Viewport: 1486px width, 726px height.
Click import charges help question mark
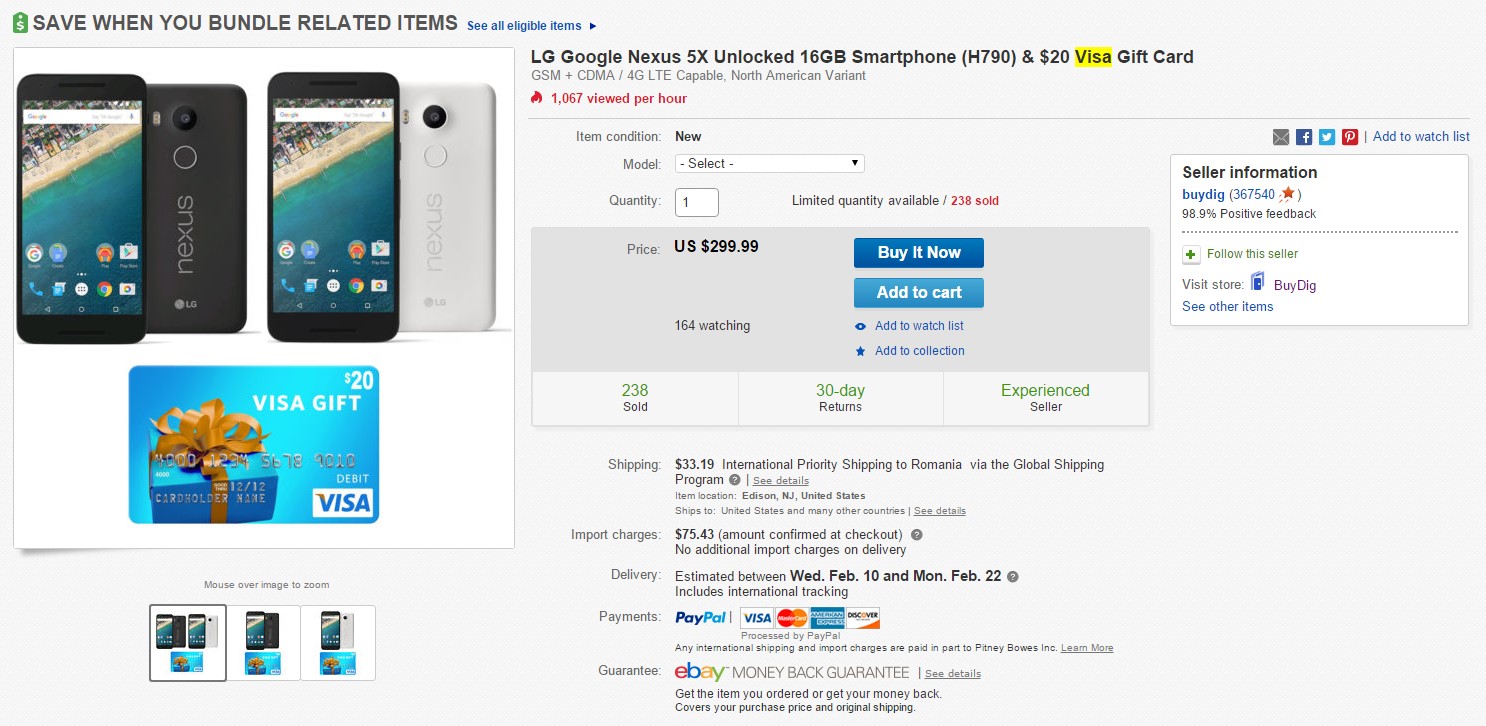(x=916, y=535)
